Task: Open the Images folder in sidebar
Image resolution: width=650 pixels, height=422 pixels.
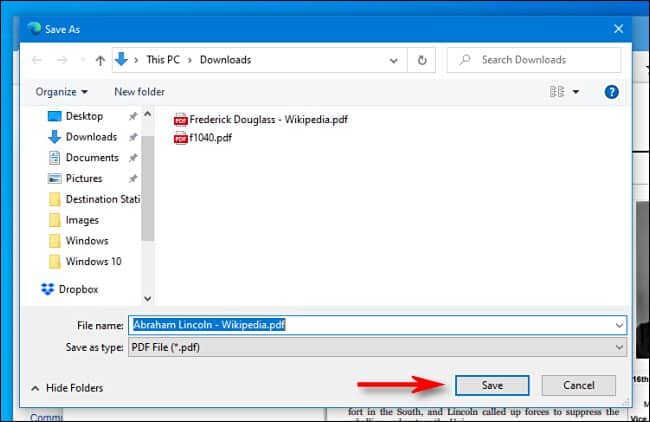Action: [82, 220]
